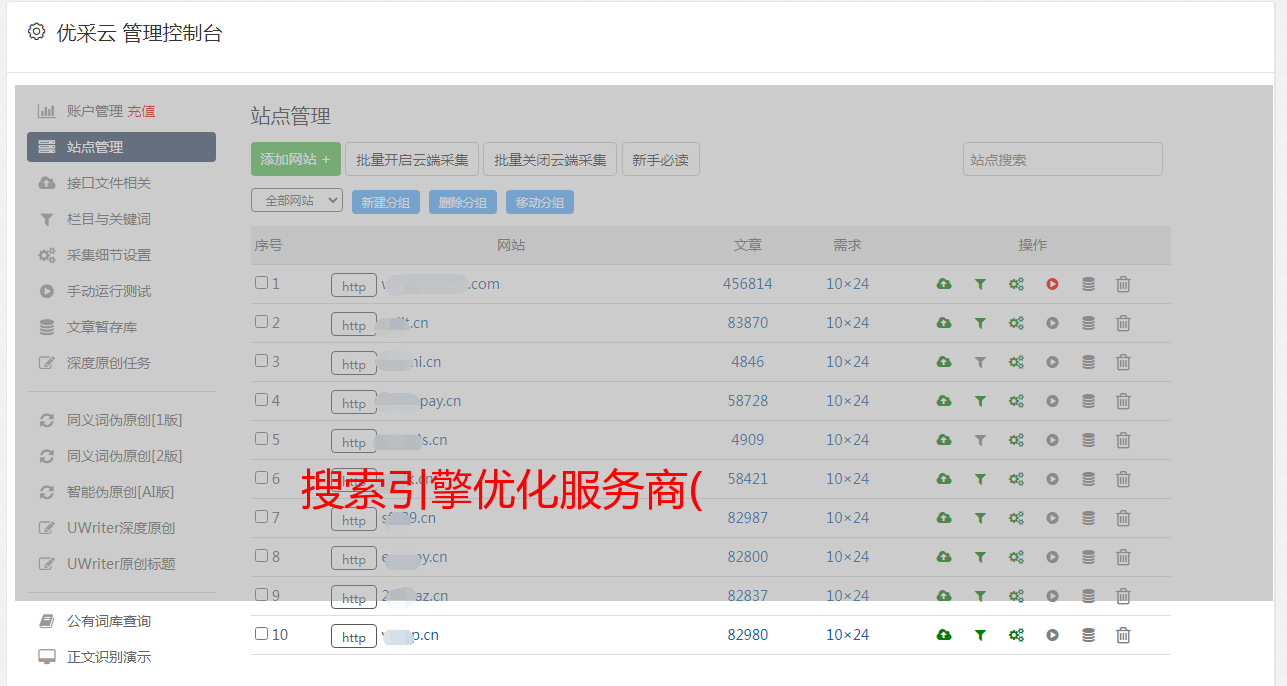Open 采集细节设置 sidebar item
Screen dimensions: 1287x686
coord(109,255)
